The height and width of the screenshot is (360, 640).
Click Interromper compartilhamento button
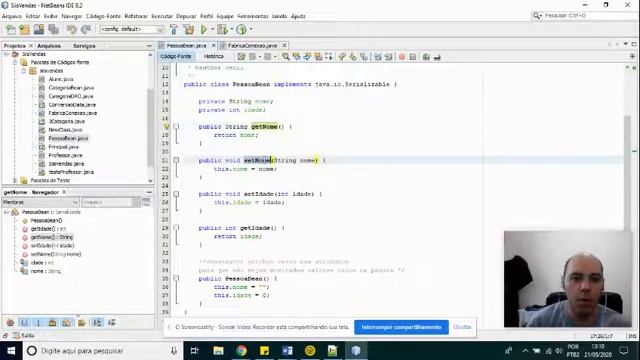click(401, 327)
